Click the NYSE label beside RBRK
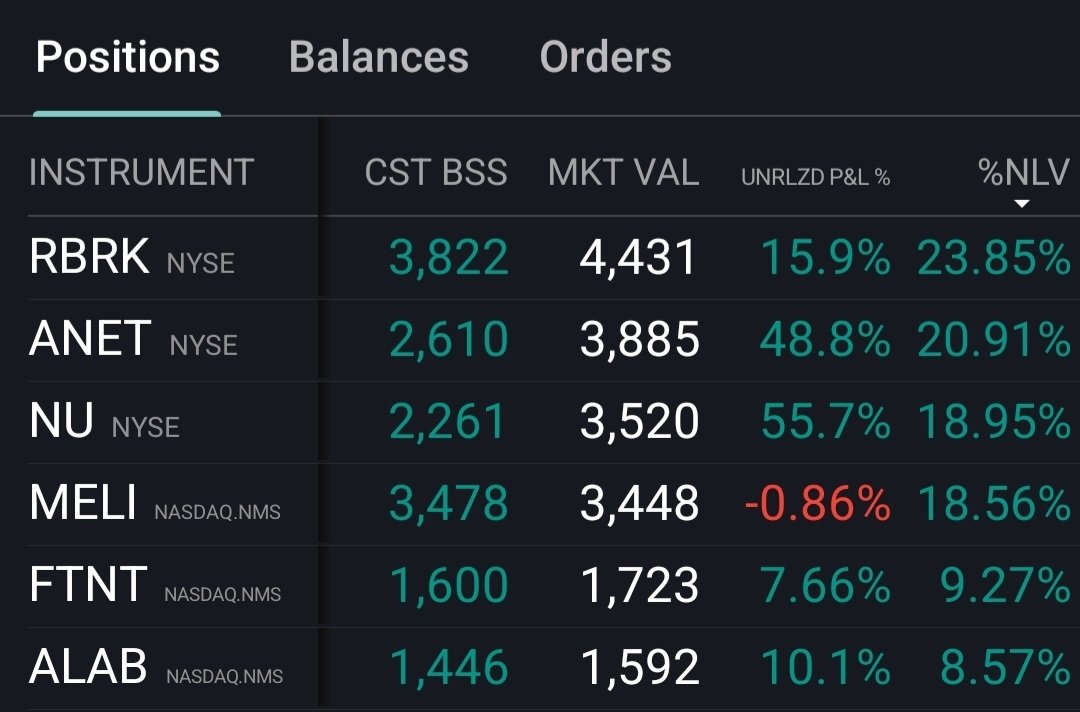 click(200, 263)
